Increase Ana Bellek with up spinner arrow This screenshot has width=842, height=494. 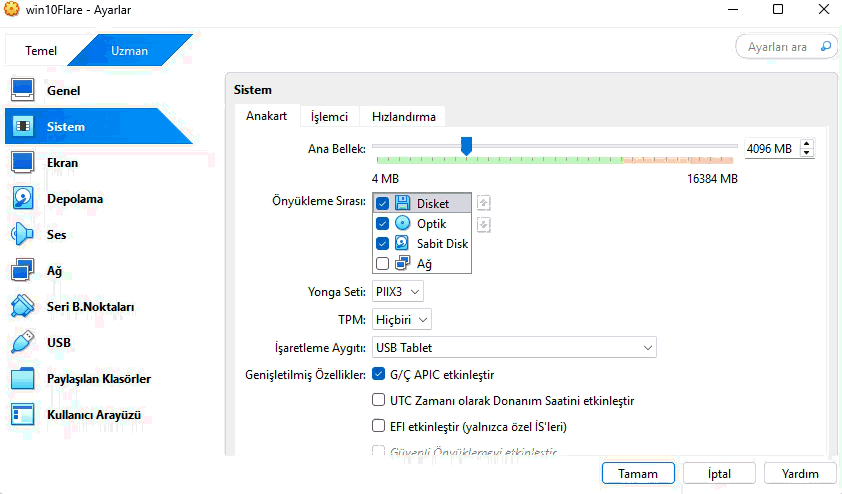coord(807,144)
